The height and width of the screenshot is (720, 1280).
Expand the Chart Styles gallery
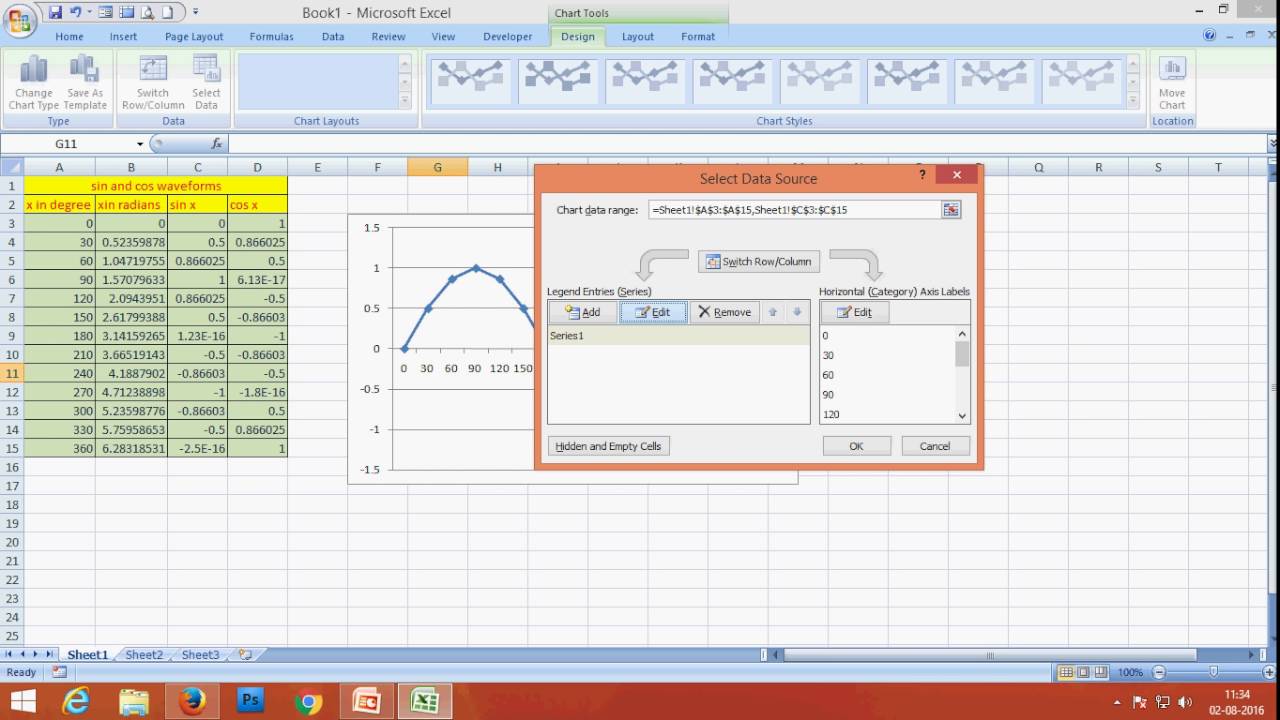(x=1133, y=101)
